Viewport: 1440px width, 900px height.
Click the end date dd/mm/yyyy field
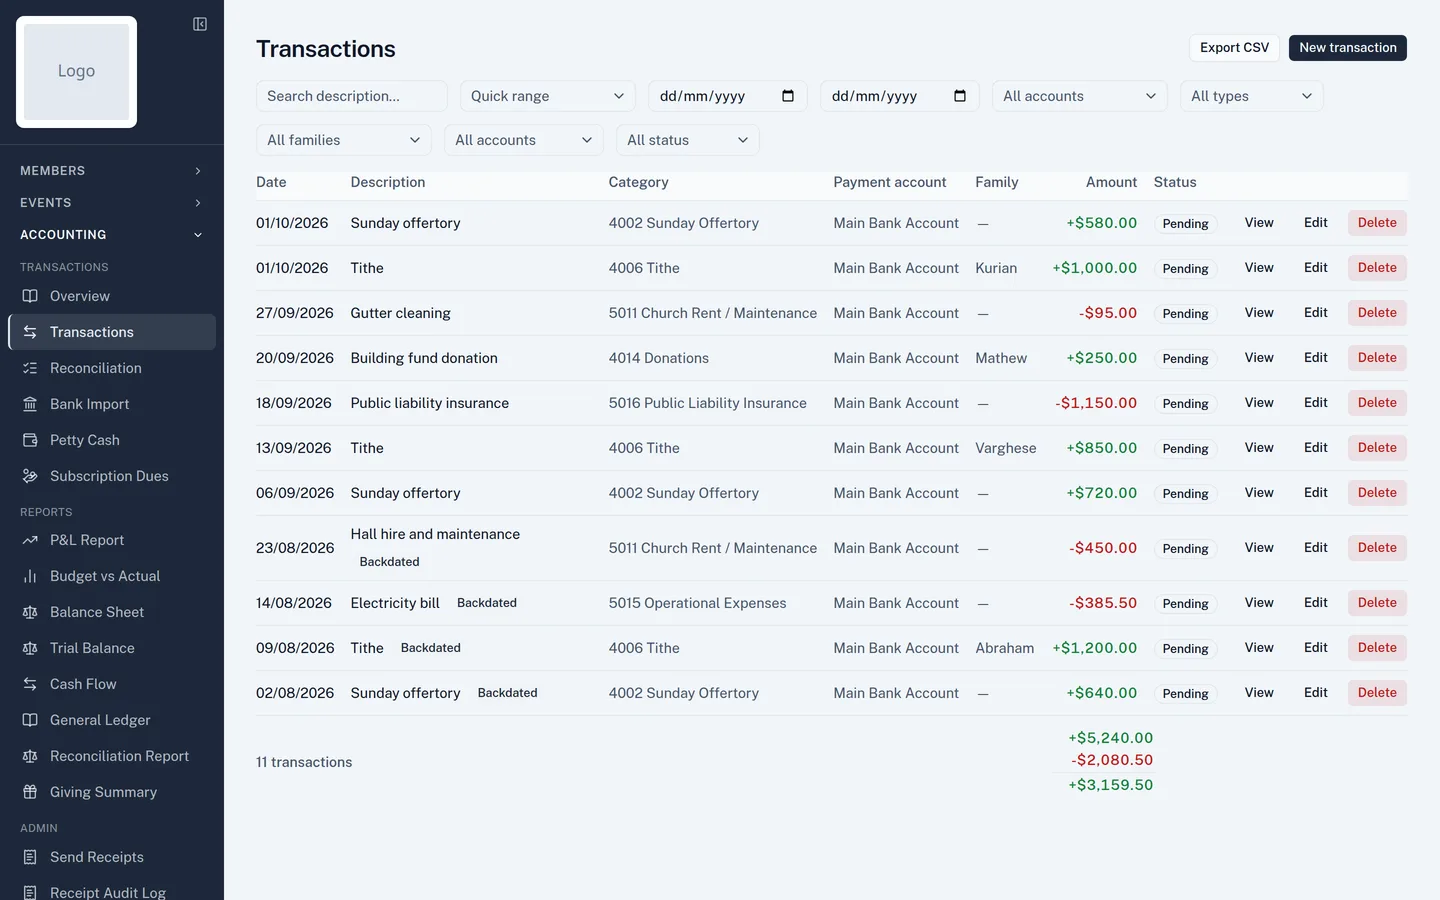(x=899, y=96)
